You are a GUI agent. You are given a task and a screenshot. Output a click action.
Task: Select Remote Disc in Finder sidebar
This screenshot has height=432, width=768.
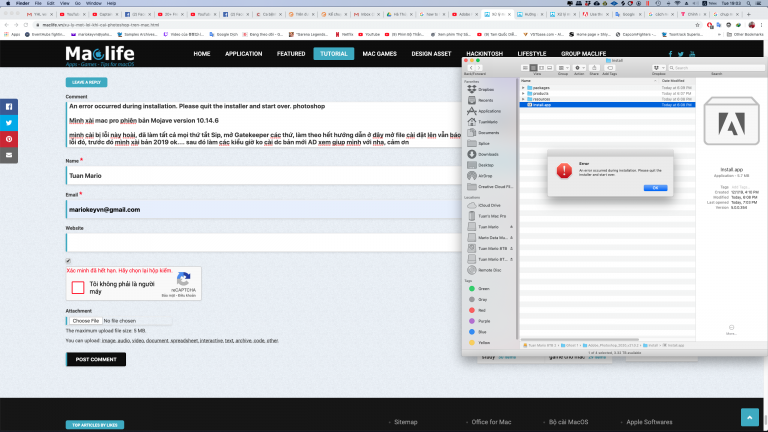pos(489,270)
